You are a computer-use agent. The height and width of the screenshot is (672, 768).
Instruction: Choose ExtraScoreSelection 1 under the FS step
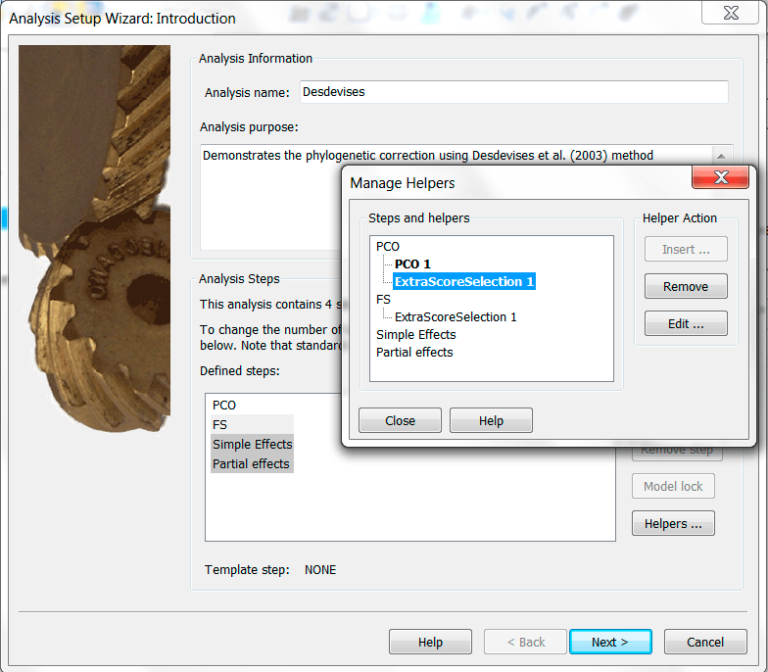coord(455,317)
